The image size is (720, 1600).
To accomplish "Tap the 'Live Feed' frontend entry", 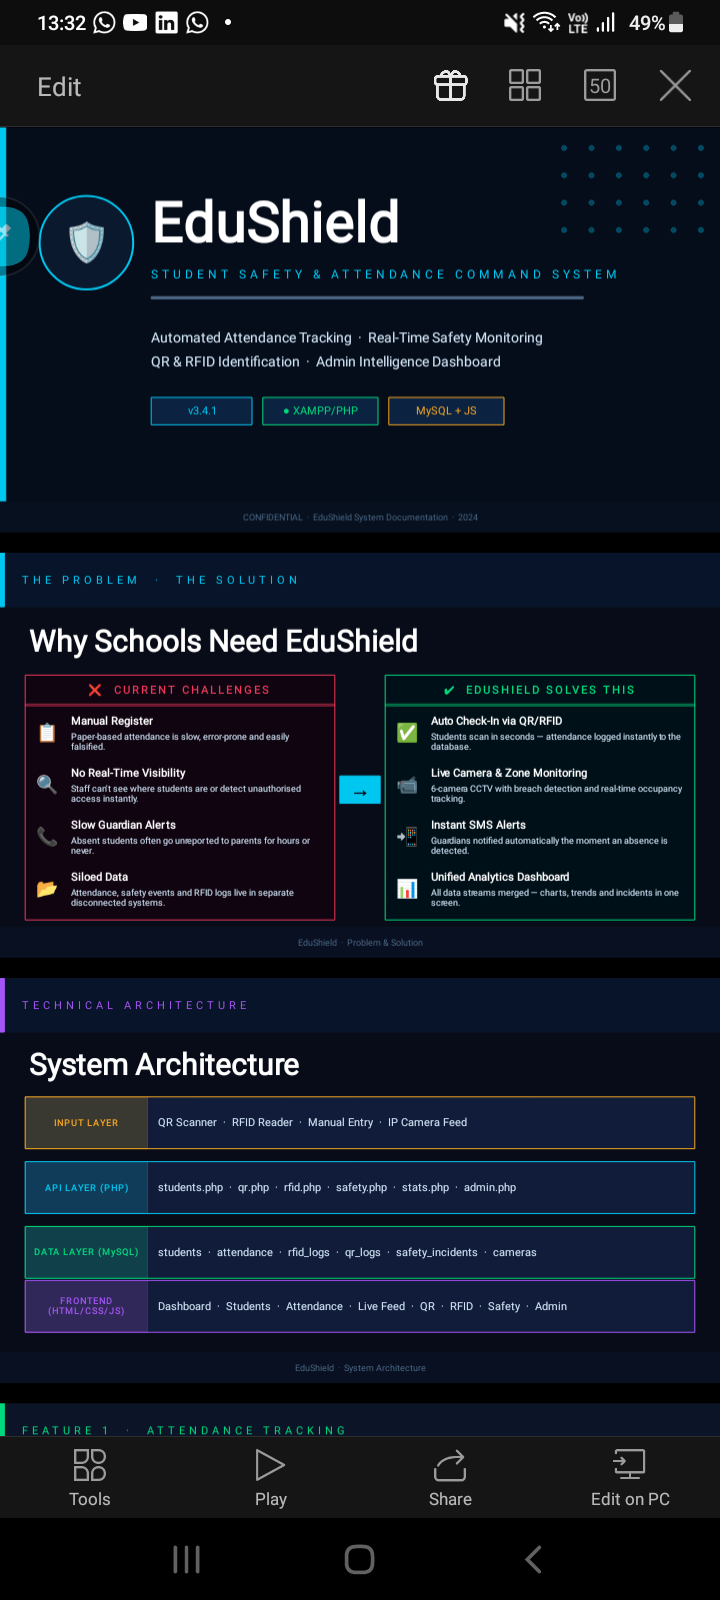I will [381, 1306].
